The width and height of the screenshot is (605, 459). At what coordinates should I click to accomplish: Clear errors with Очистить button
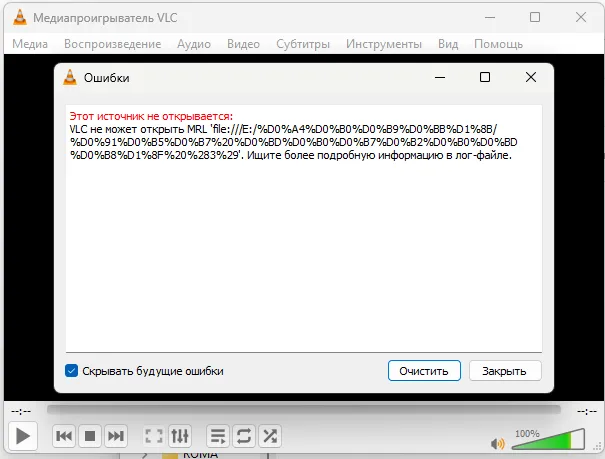click(x=424, y=371)
